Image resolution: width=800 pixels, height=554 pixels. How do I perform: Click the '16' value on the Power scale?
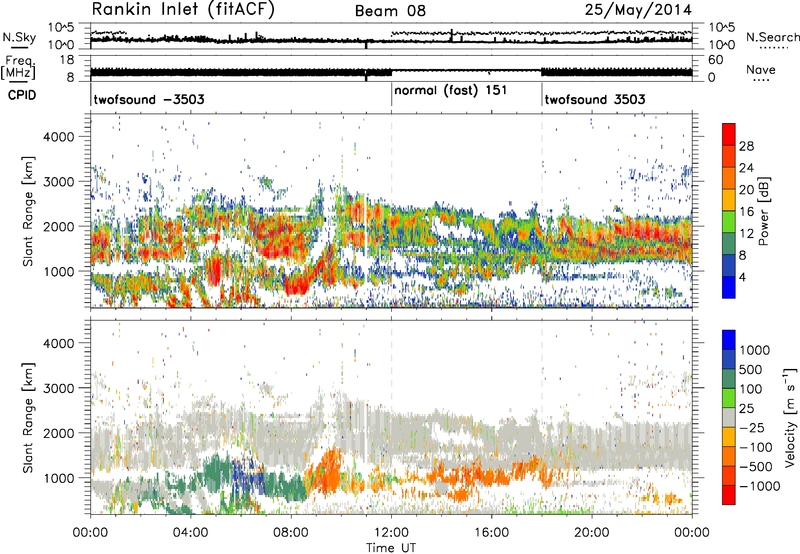(x=746, y=212)
